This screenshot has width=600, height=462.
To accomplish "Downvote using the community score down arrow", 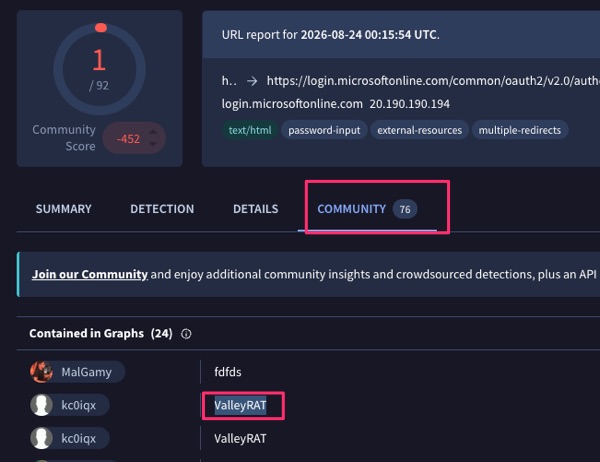I will (153, 144).
